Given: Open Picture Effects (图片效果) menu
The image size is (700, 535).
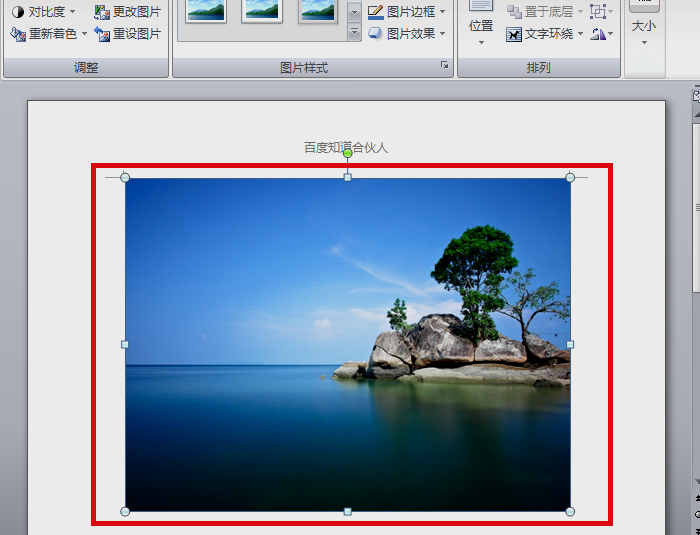Looking at the screenshot, I should pos(406,34).
